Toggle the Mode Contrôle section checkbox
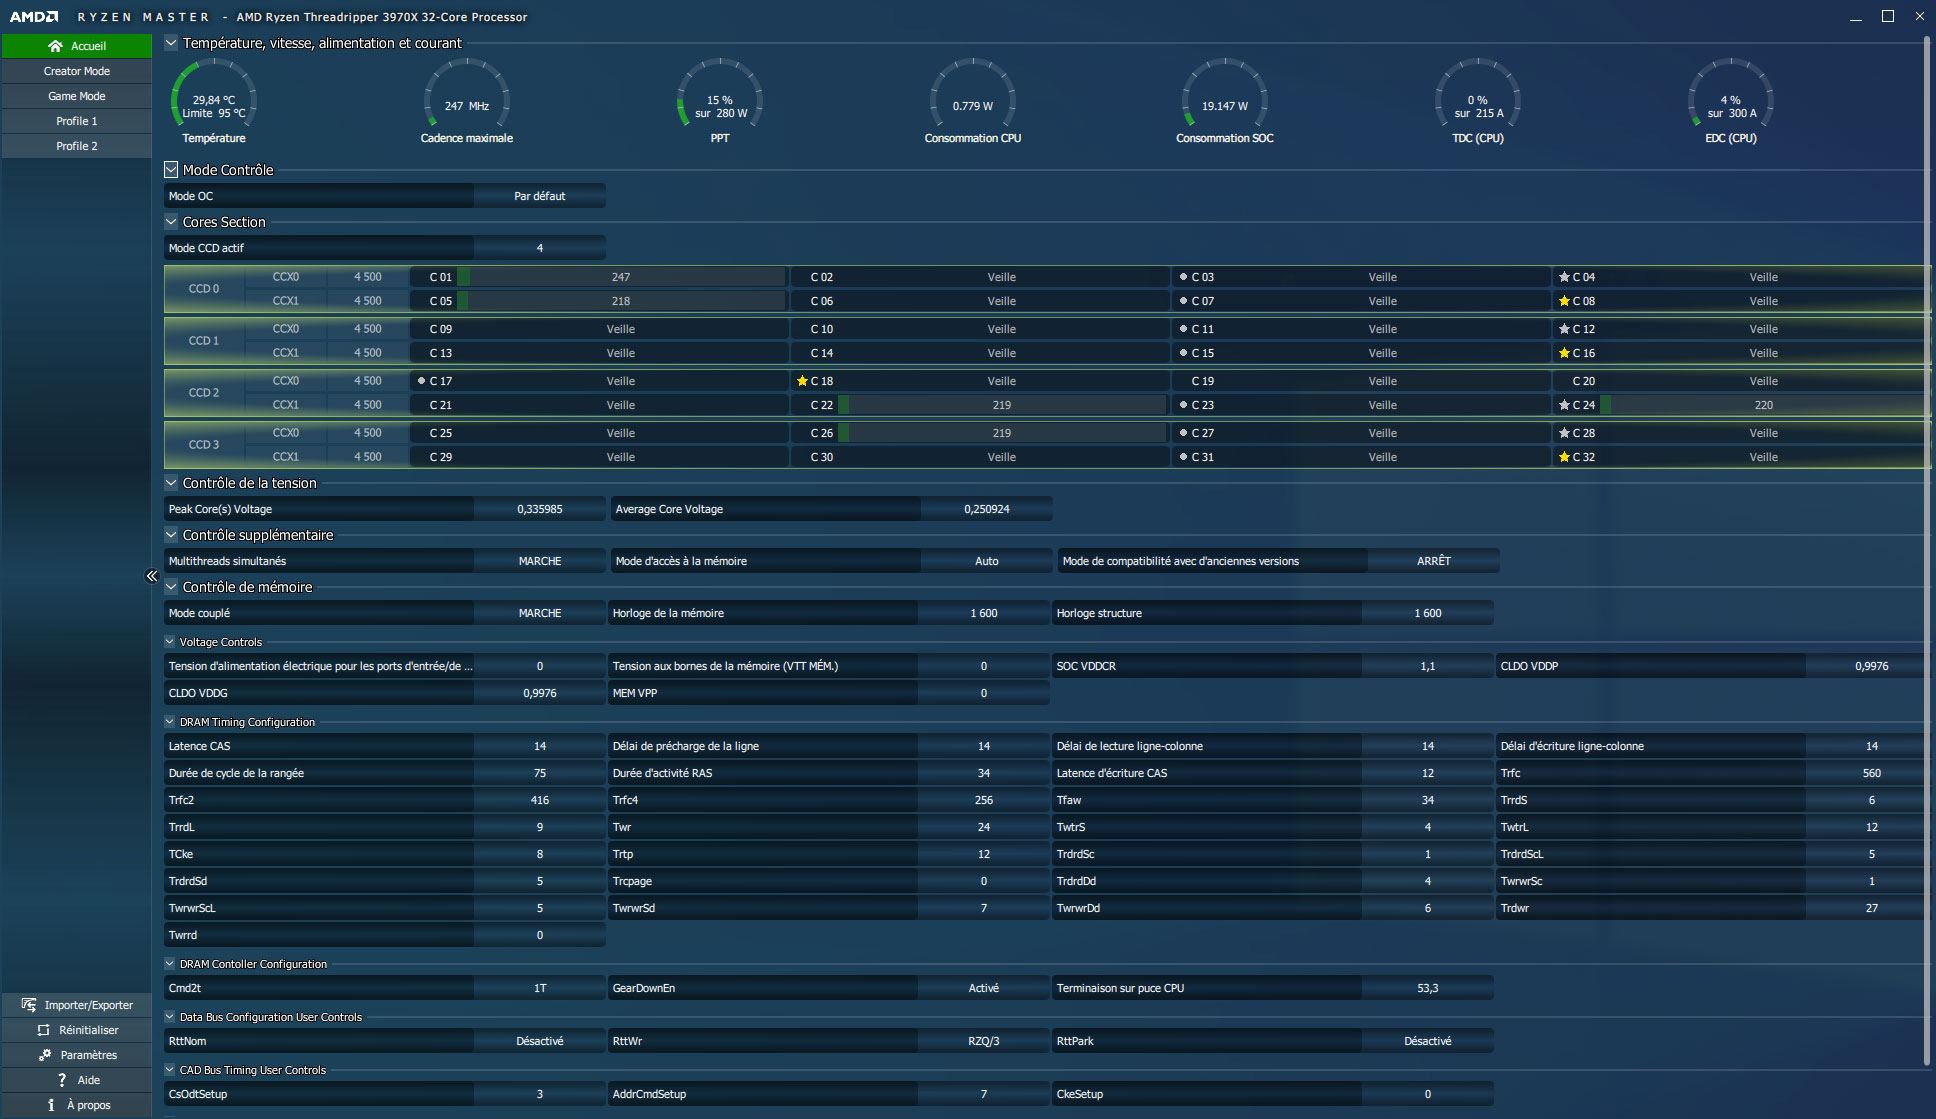Image resolution: width=1936 pixels, height=1119 pixels. coord(171,170)
